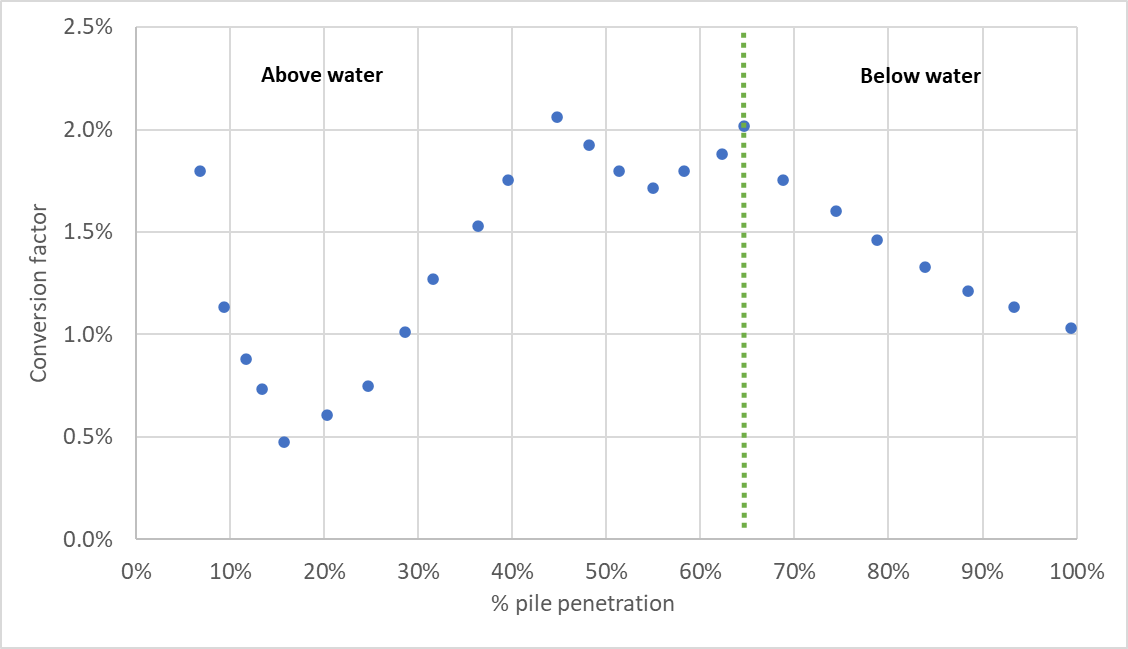Select the data point on the green dotted line
The image size is (1128, 649).
pos(744,126)
